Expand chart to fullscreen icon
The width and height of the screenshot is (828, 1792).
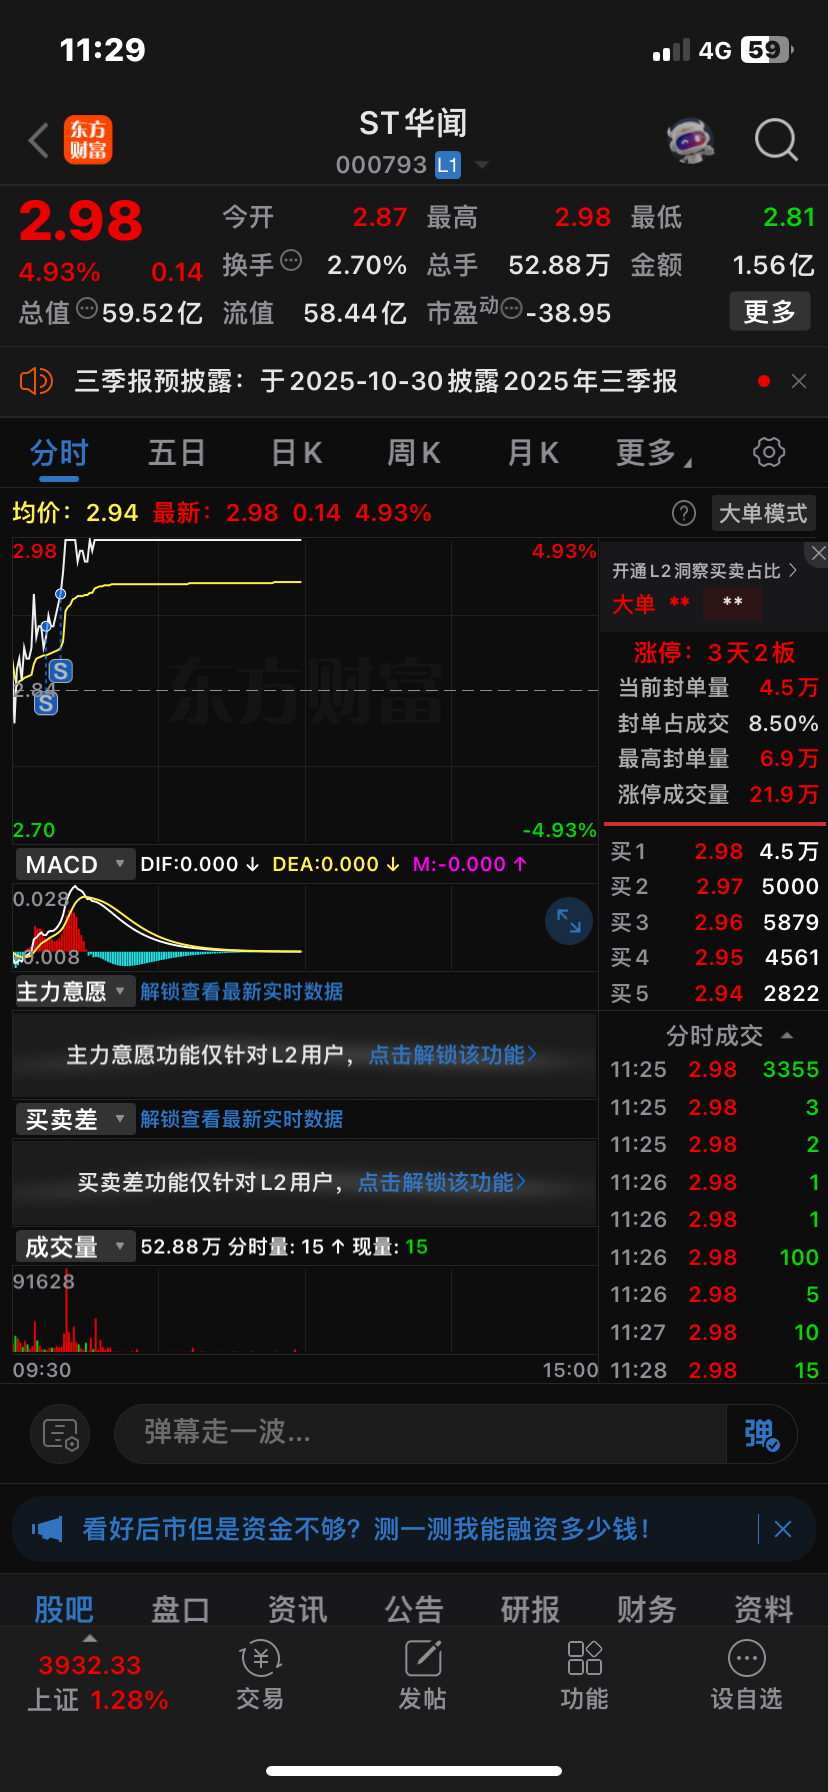coord(569,920)
